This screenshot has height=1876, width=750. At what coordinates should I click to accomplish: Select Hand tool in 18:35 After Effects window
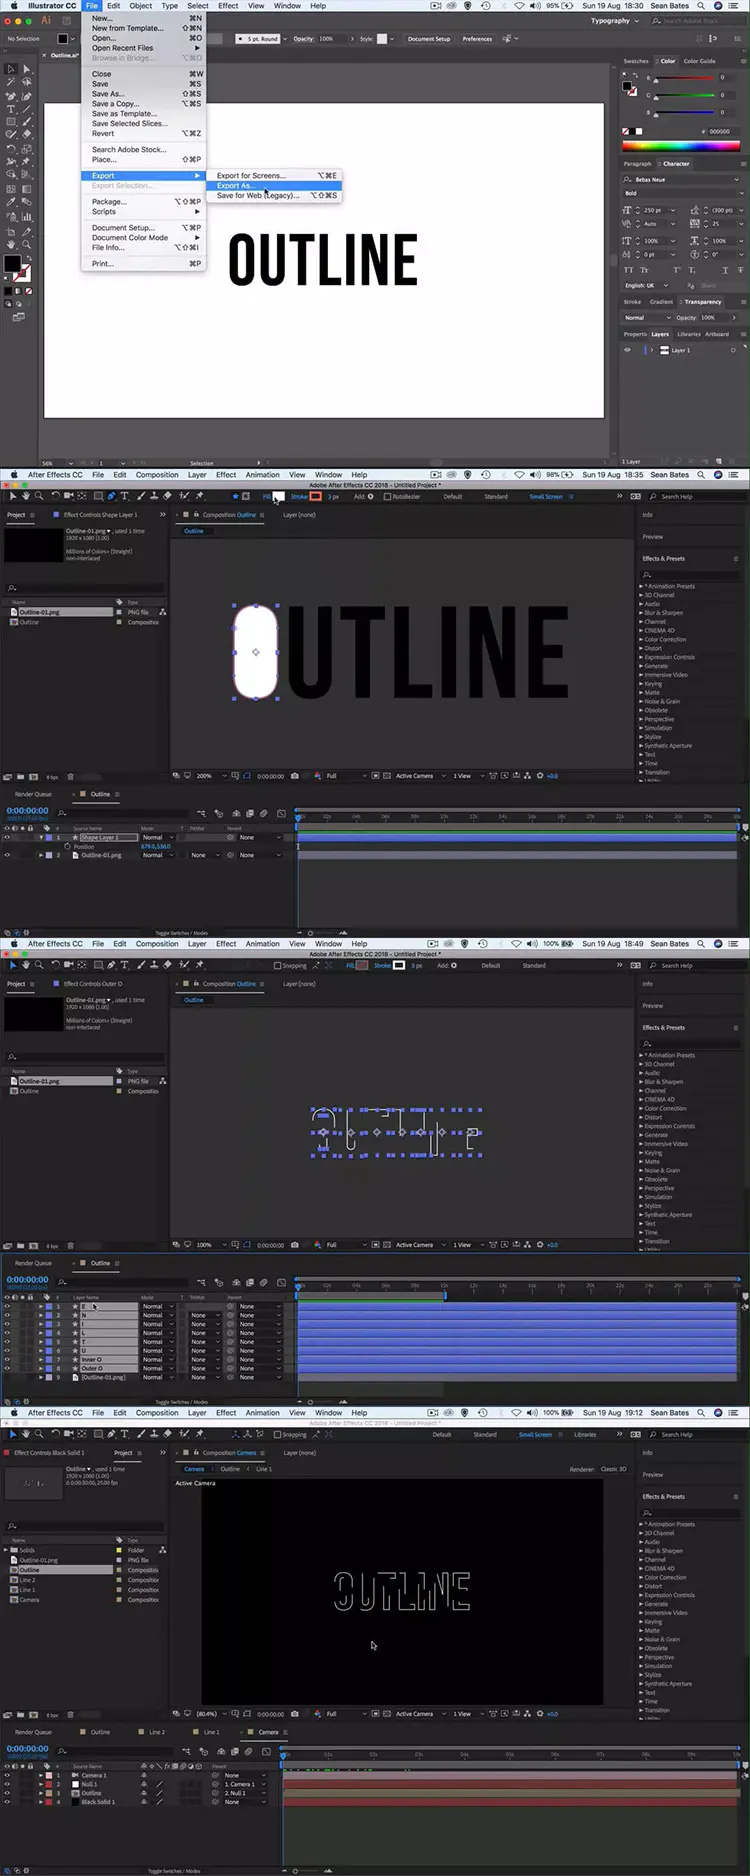[x=26, y=496]
